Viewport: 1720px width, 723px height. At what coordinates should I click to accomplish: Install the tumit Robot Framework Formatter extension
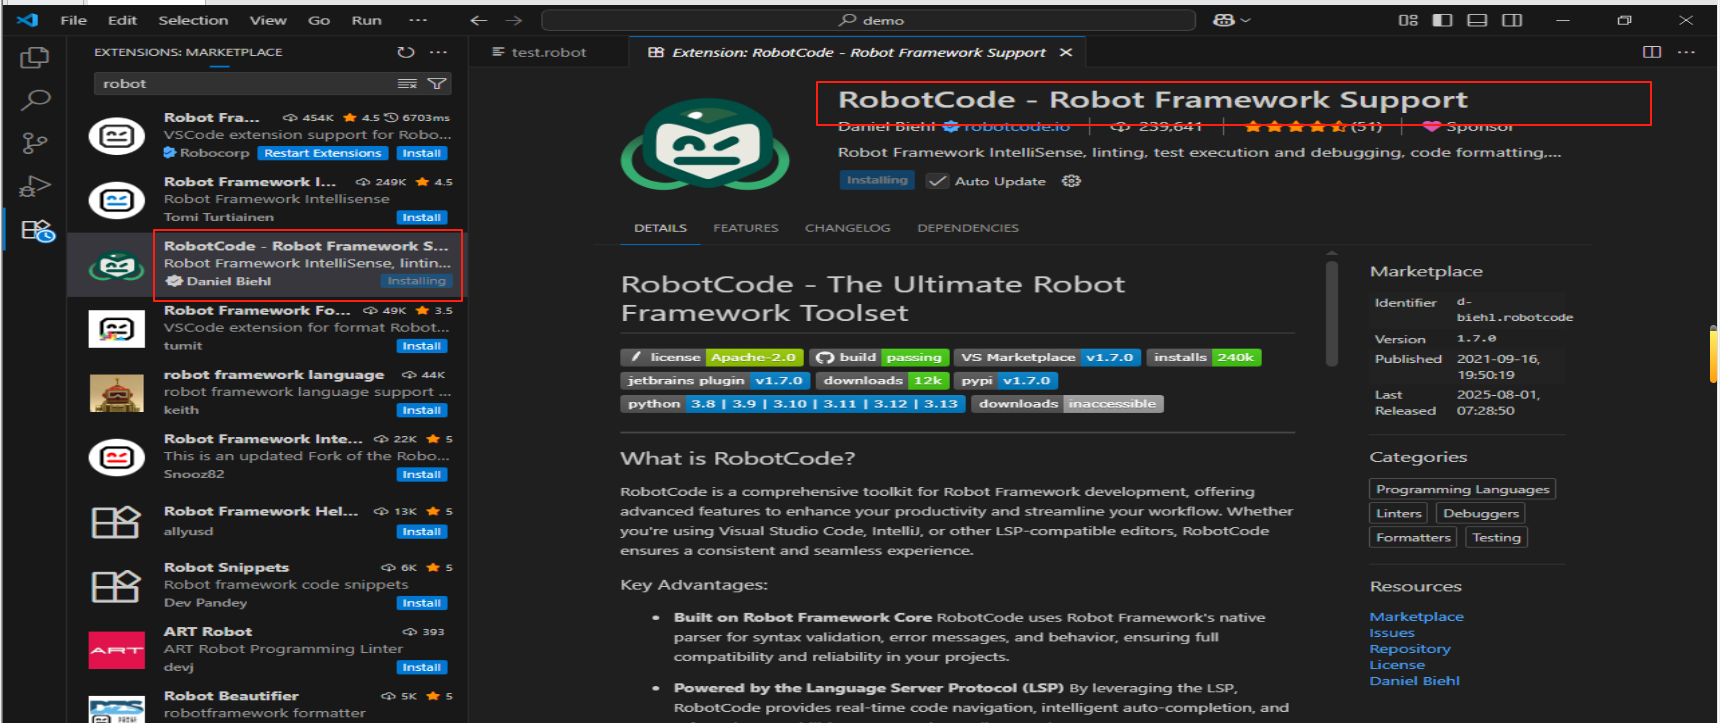click(x=421, y=346)
